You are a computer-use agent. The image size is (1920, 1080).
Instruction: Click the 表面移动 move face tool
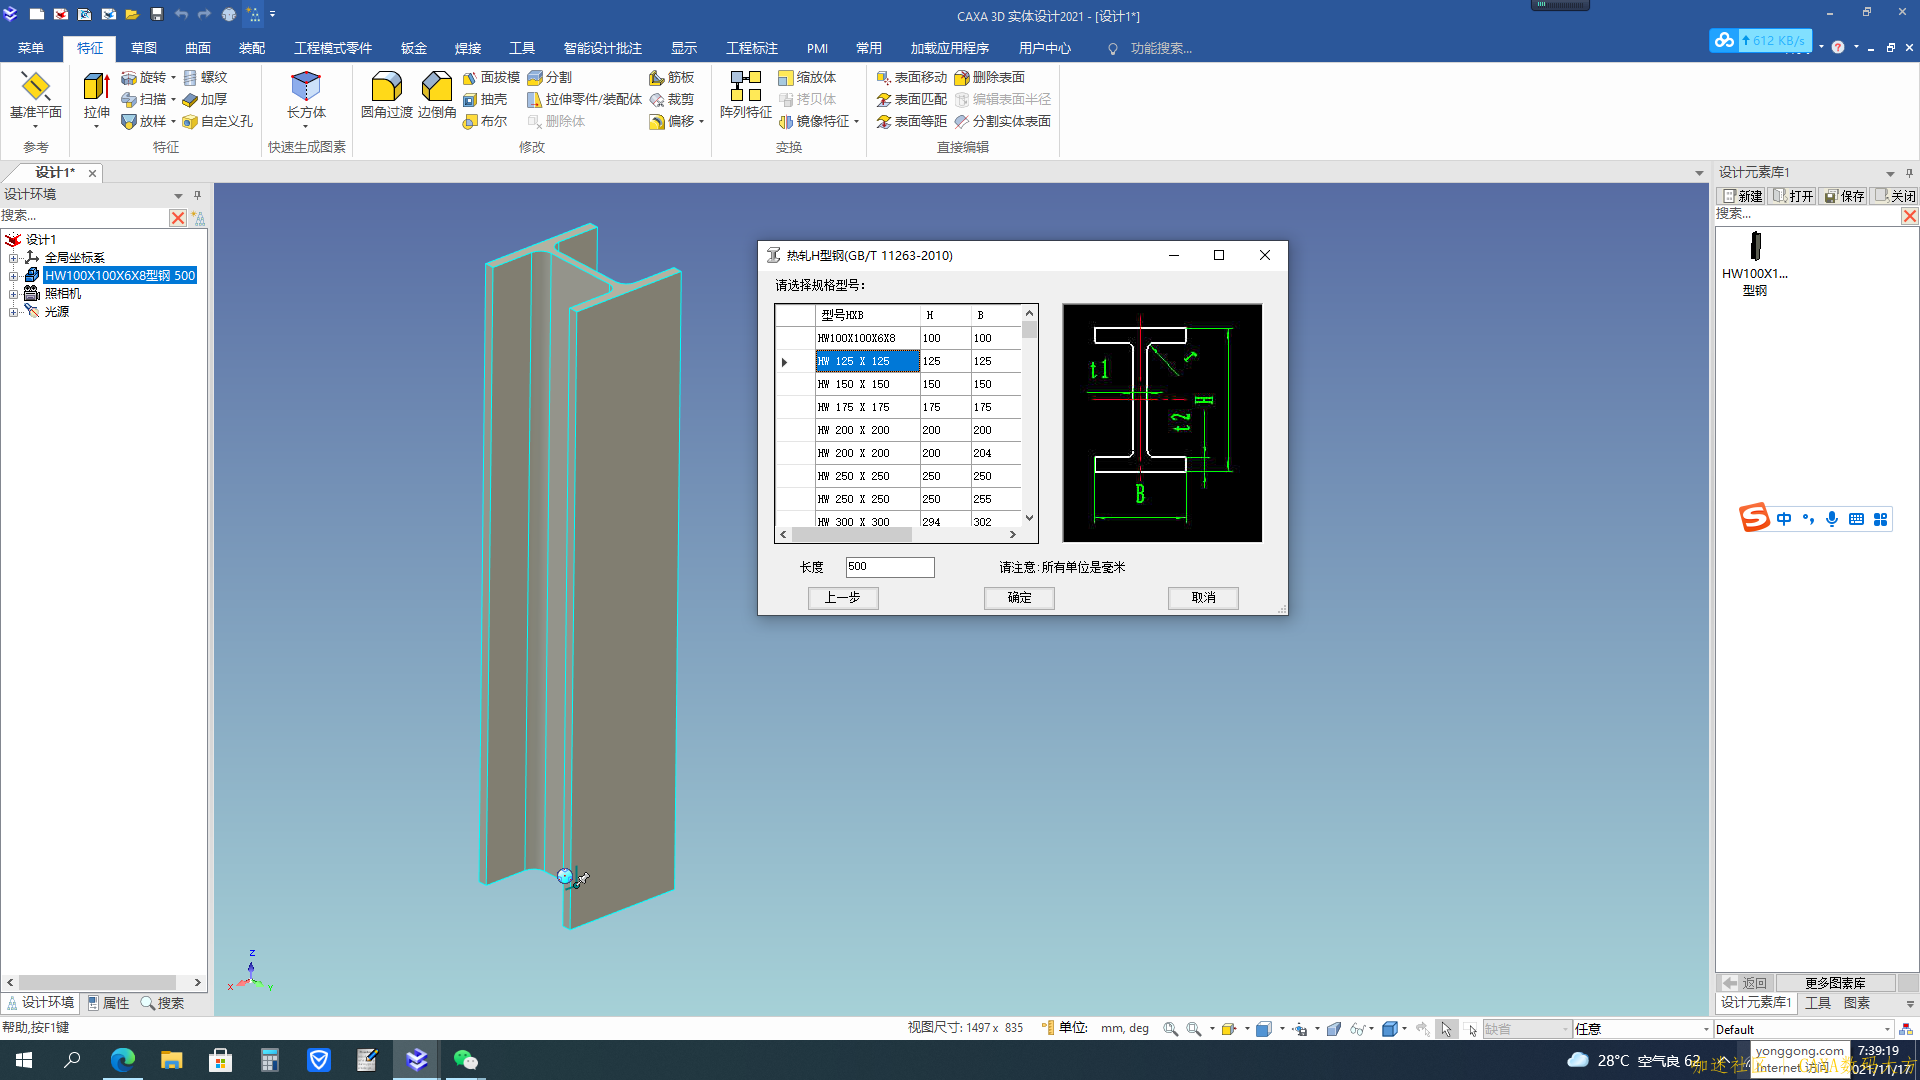[911, 77]
